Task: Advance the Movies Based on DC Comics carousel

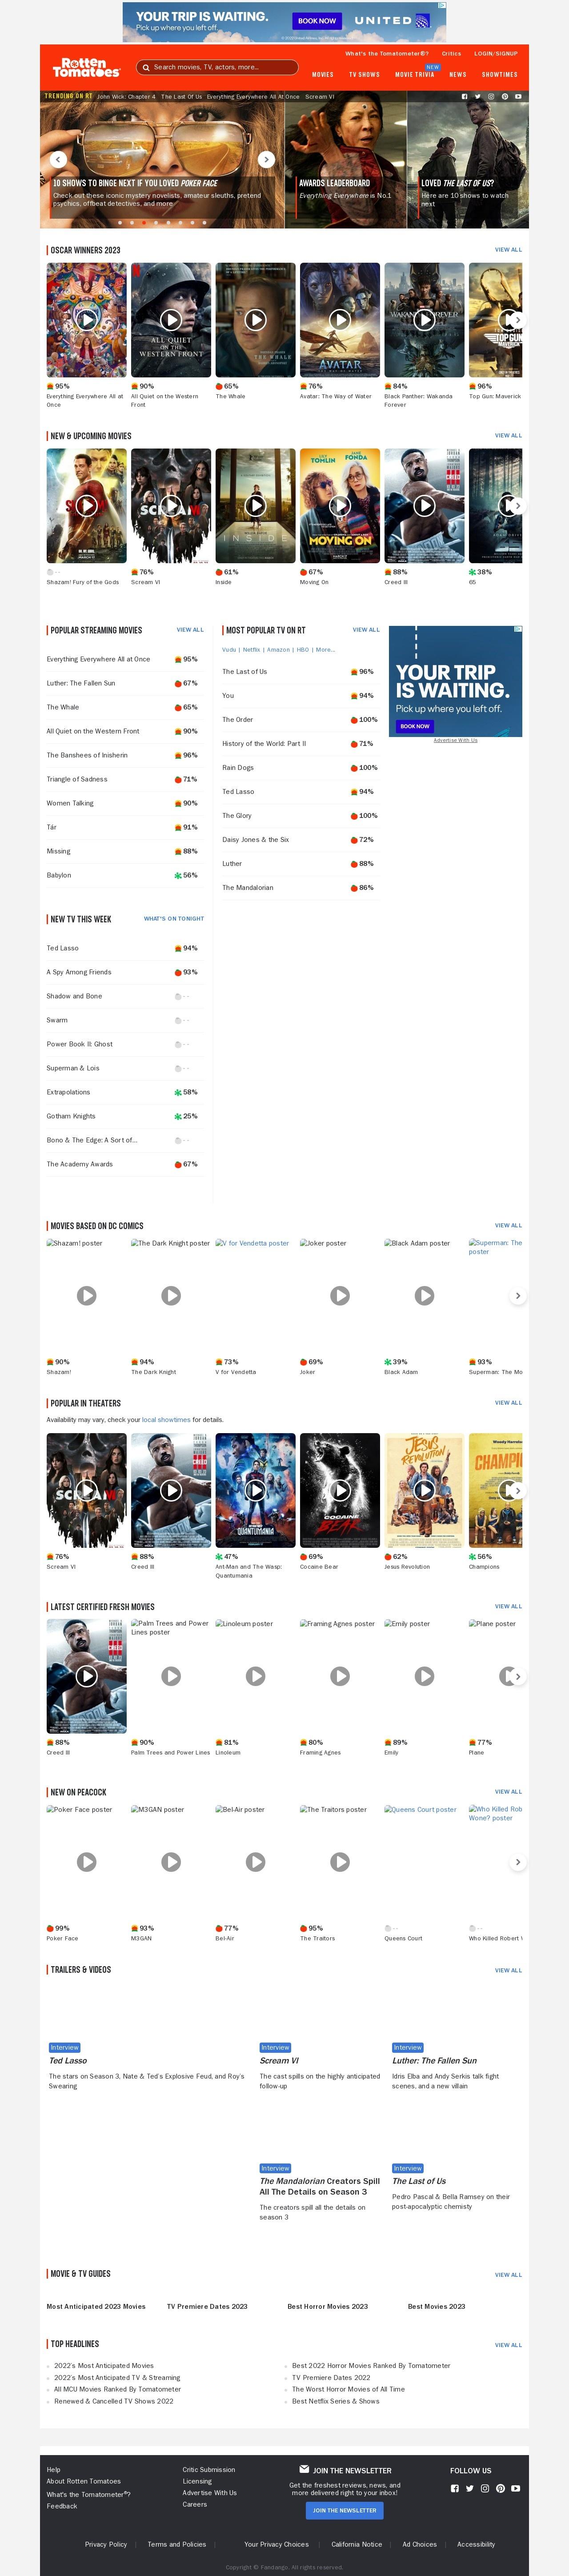Action: pyautogui.click(x=517, y=1295)
